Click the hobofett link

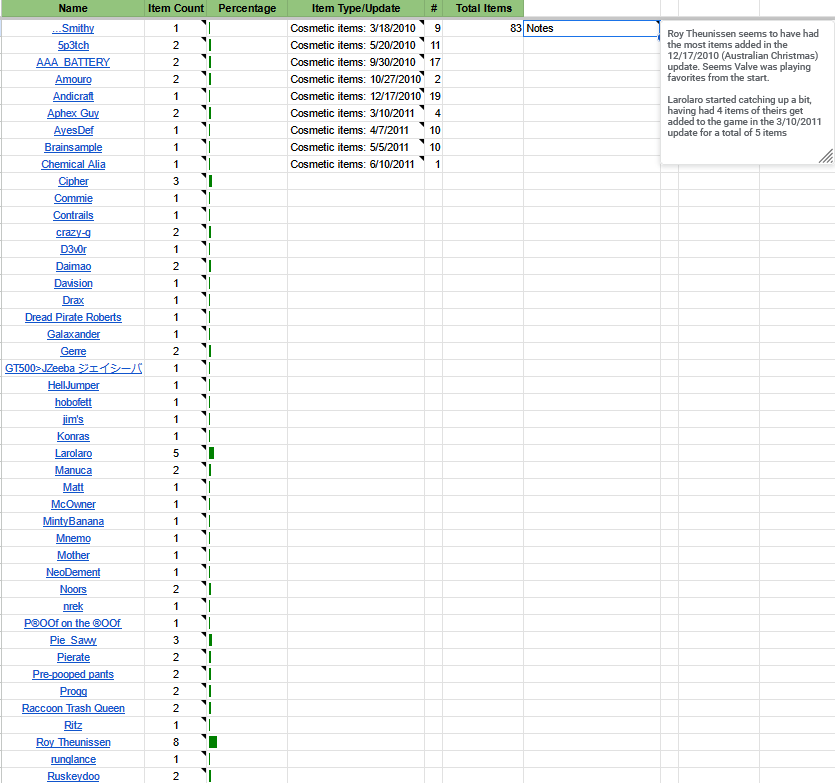pos(73,403)
